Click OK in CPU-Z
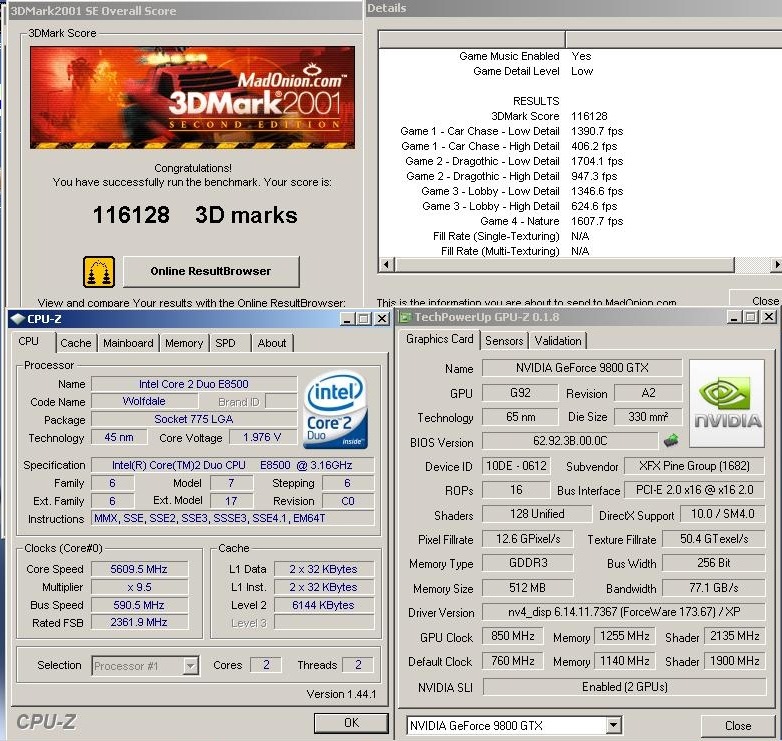This screenshot has width=782, height=741. [351, 723]
